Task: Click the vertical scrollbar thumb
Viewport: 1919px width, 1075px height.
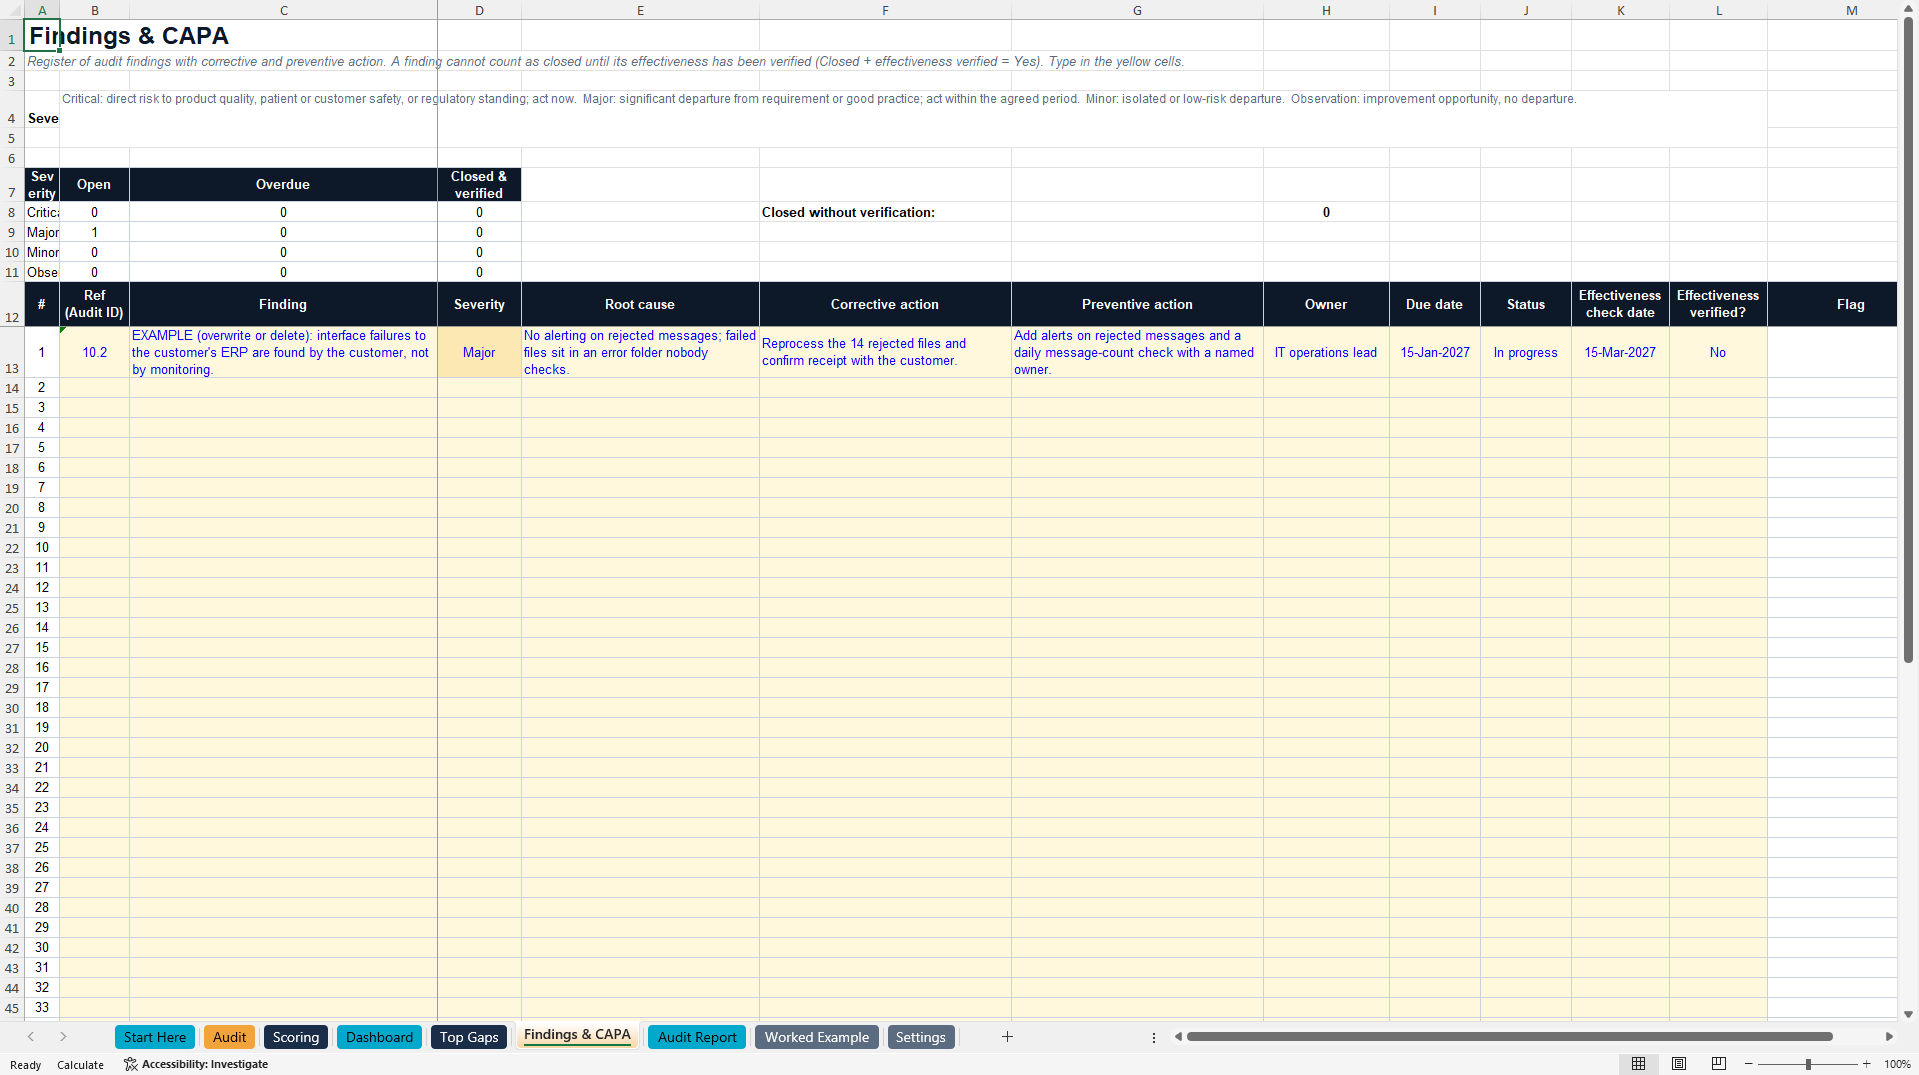Action: pyautogui.click(x=1908, y=340)
